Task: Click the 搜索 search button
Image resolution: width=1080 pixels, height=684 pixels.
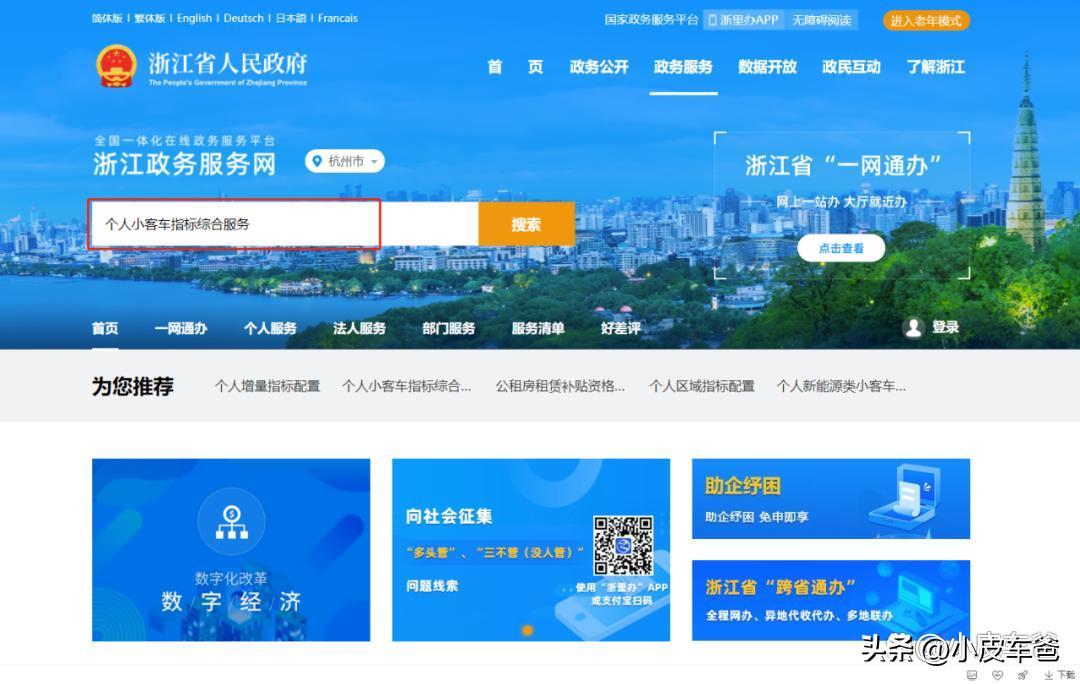Action: (526, 223)
